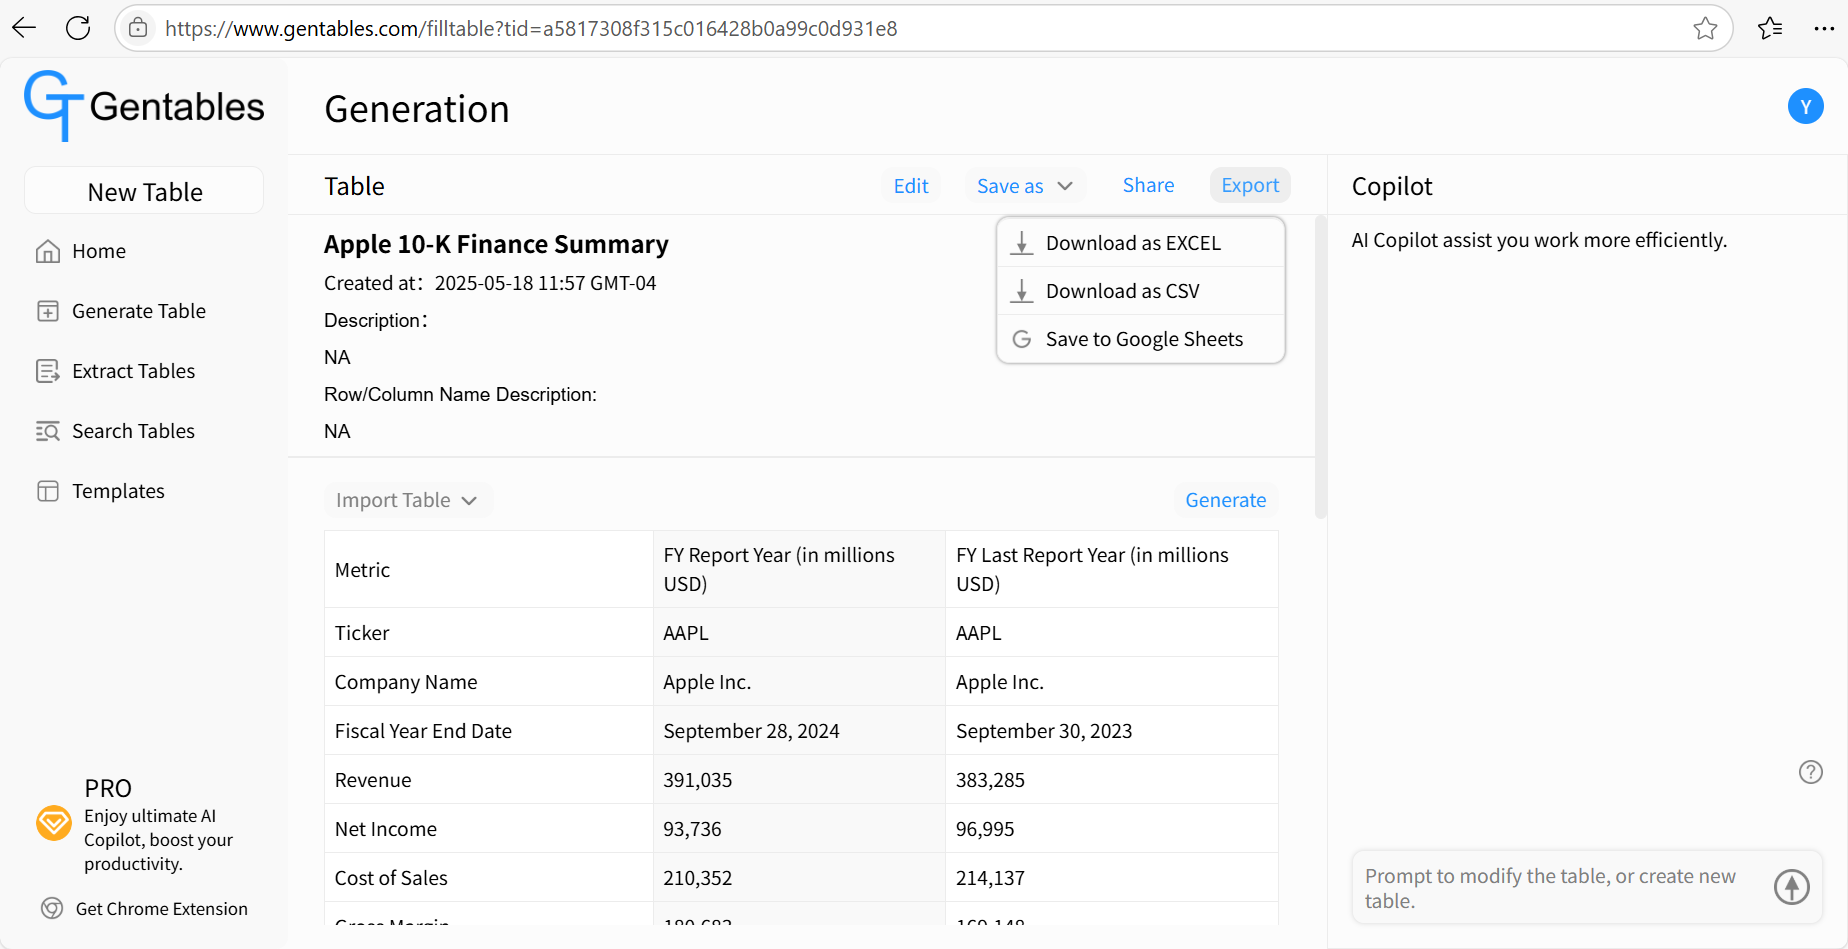Click the Excel download arrow icon

click(1022, 243)
